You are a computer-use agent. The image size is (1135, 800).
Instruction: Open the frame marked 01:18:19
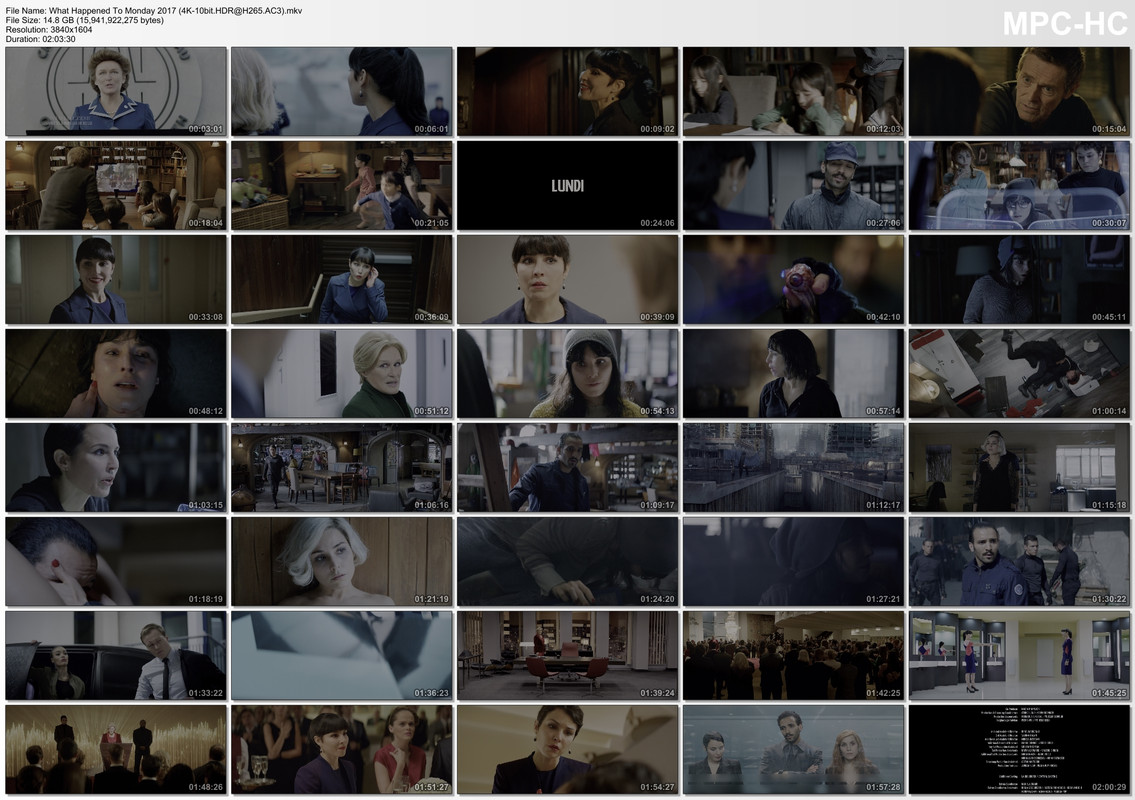116,562
